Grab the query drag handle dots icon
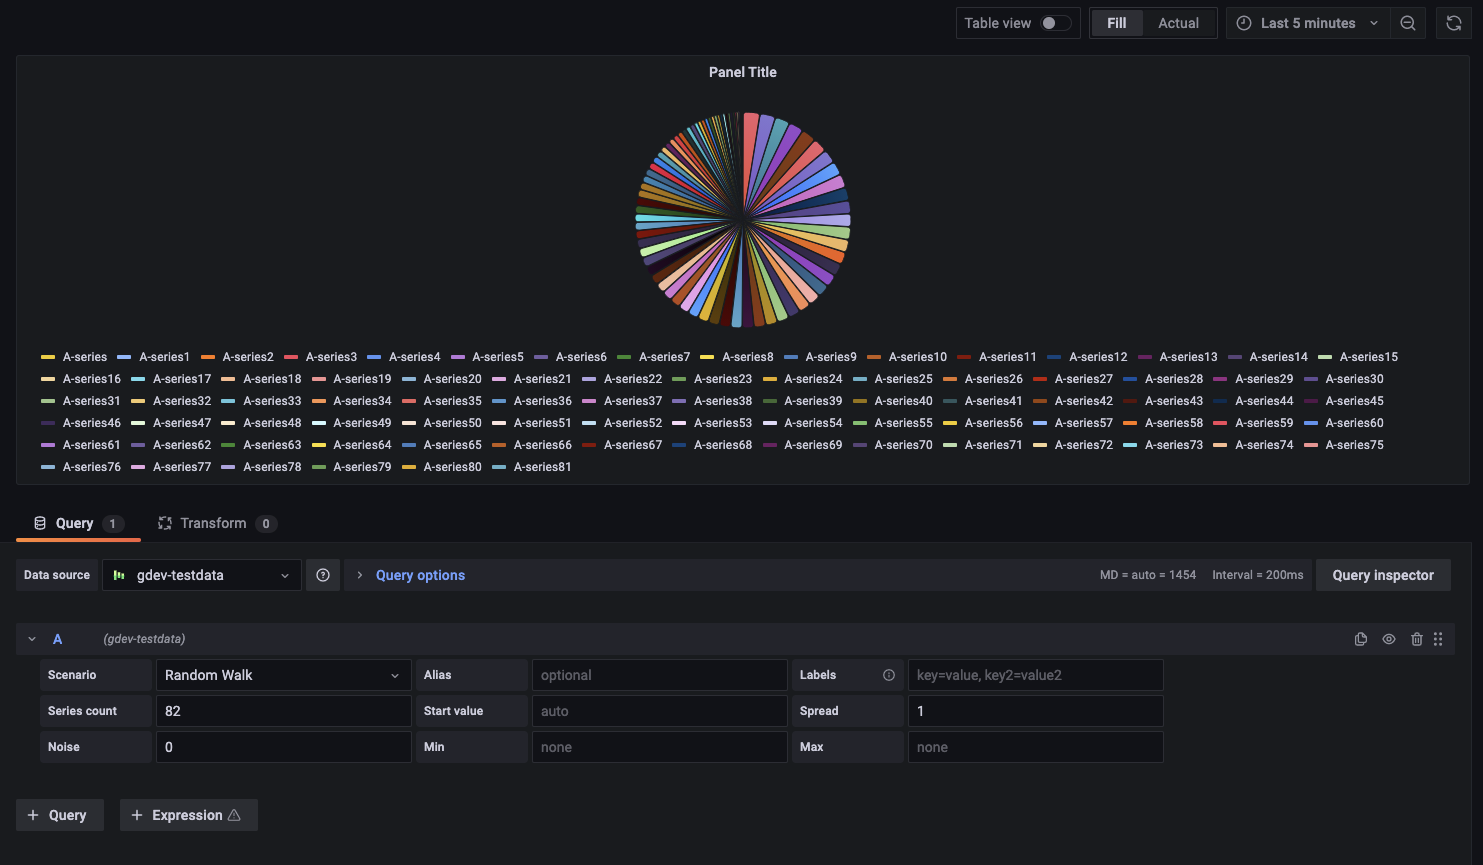Viewport: 1483px width, 865px height. pos(1438,638)
